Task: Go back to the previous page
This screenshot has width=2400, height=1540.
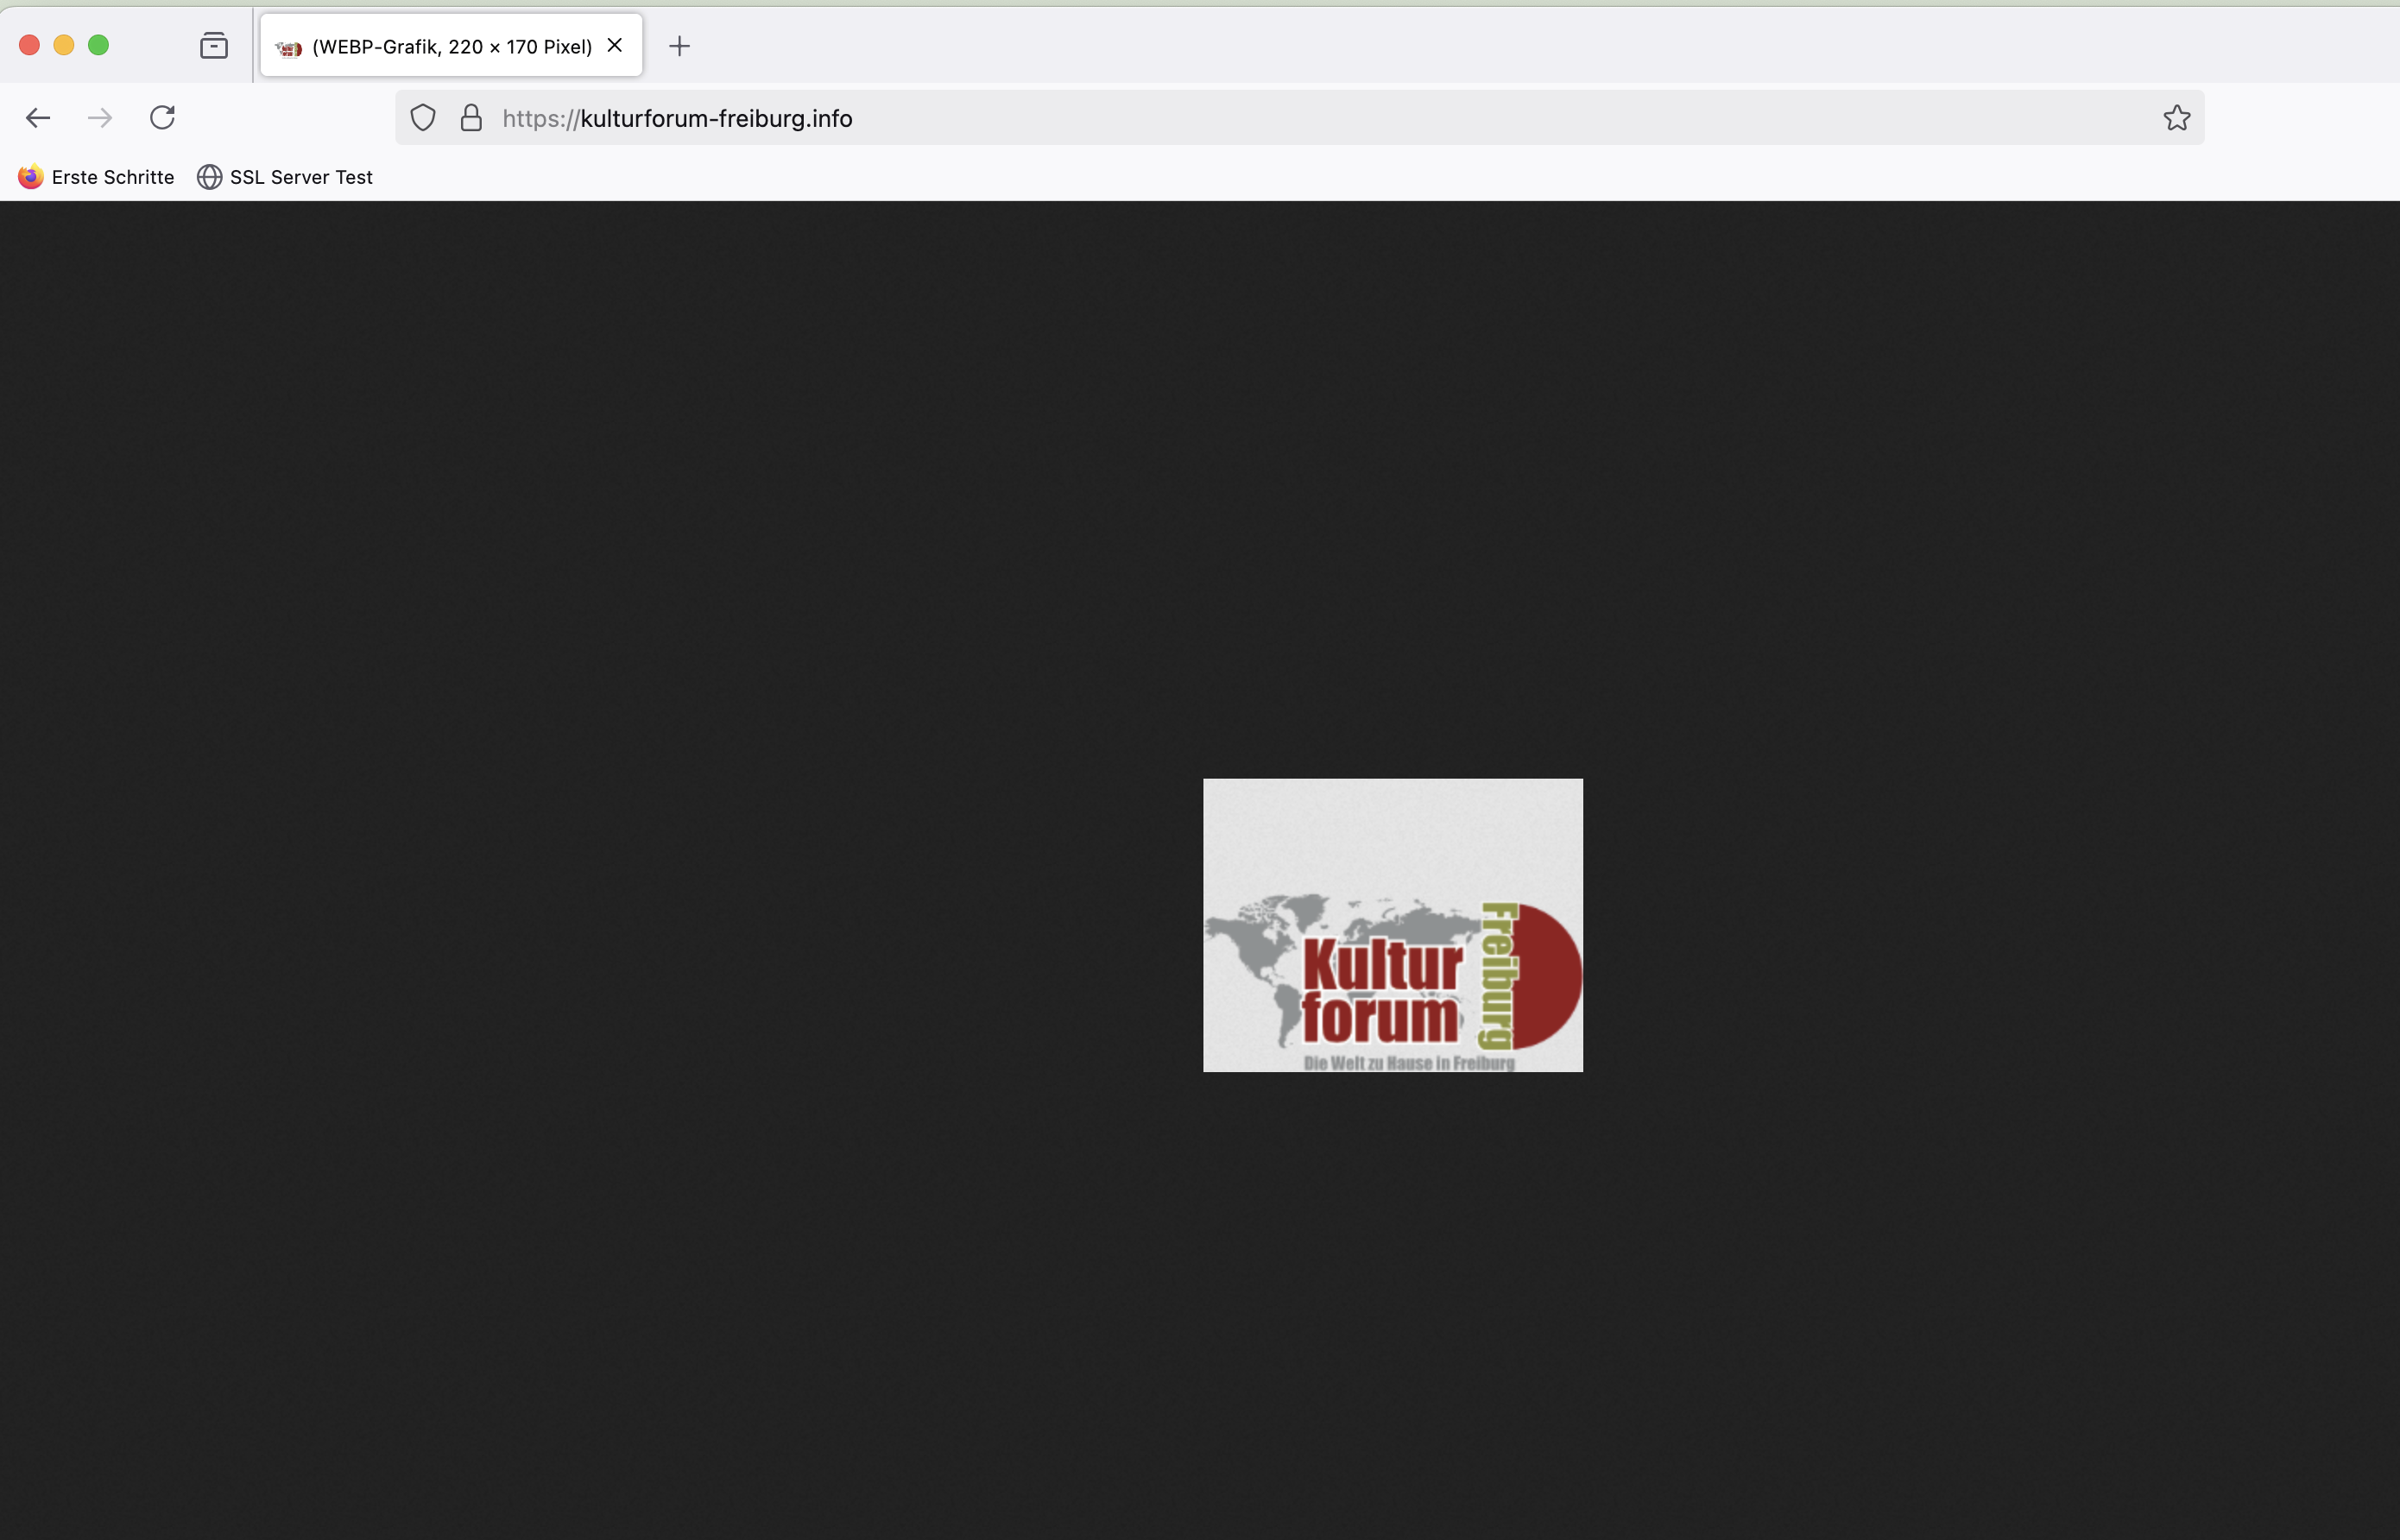Action: (x=38, y=118)
